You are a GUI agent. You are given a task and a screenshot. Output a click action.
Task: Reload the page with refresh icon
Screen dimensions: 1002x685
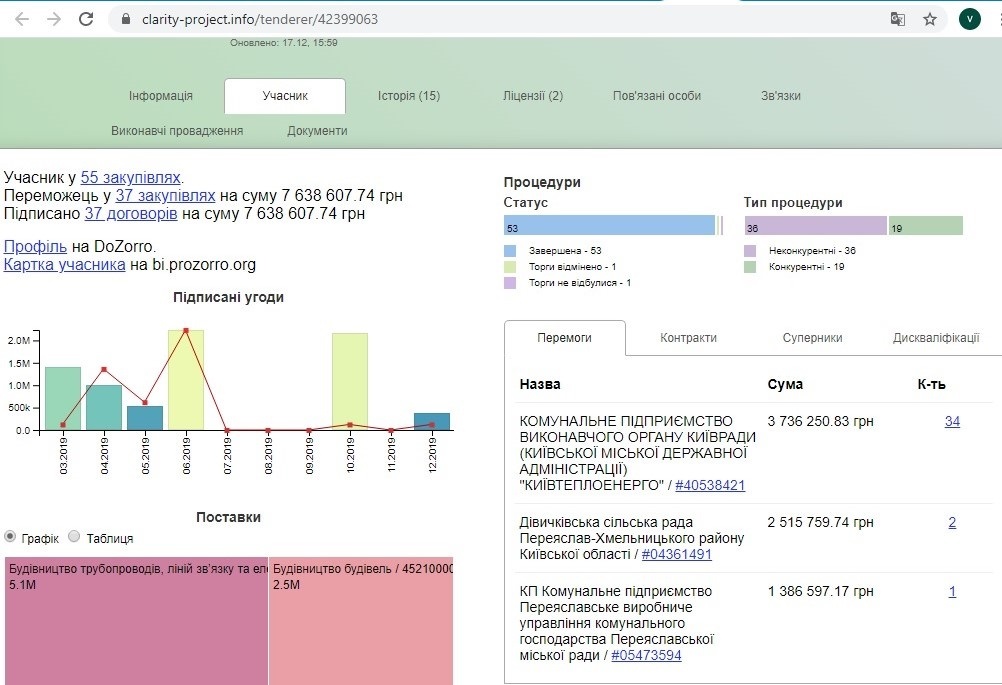[x=86, y=19]
